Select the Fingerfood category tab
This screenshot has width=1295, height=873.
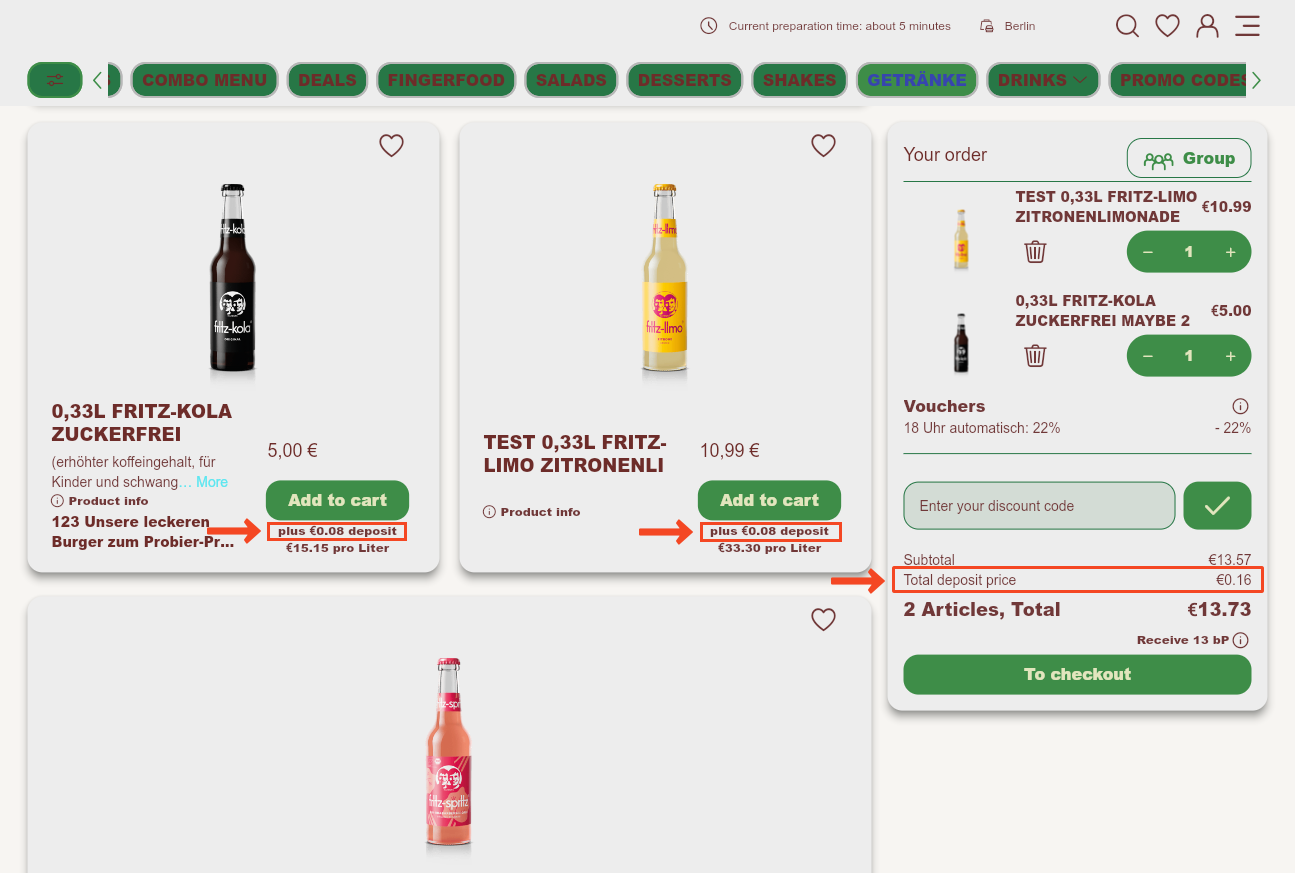446,80
